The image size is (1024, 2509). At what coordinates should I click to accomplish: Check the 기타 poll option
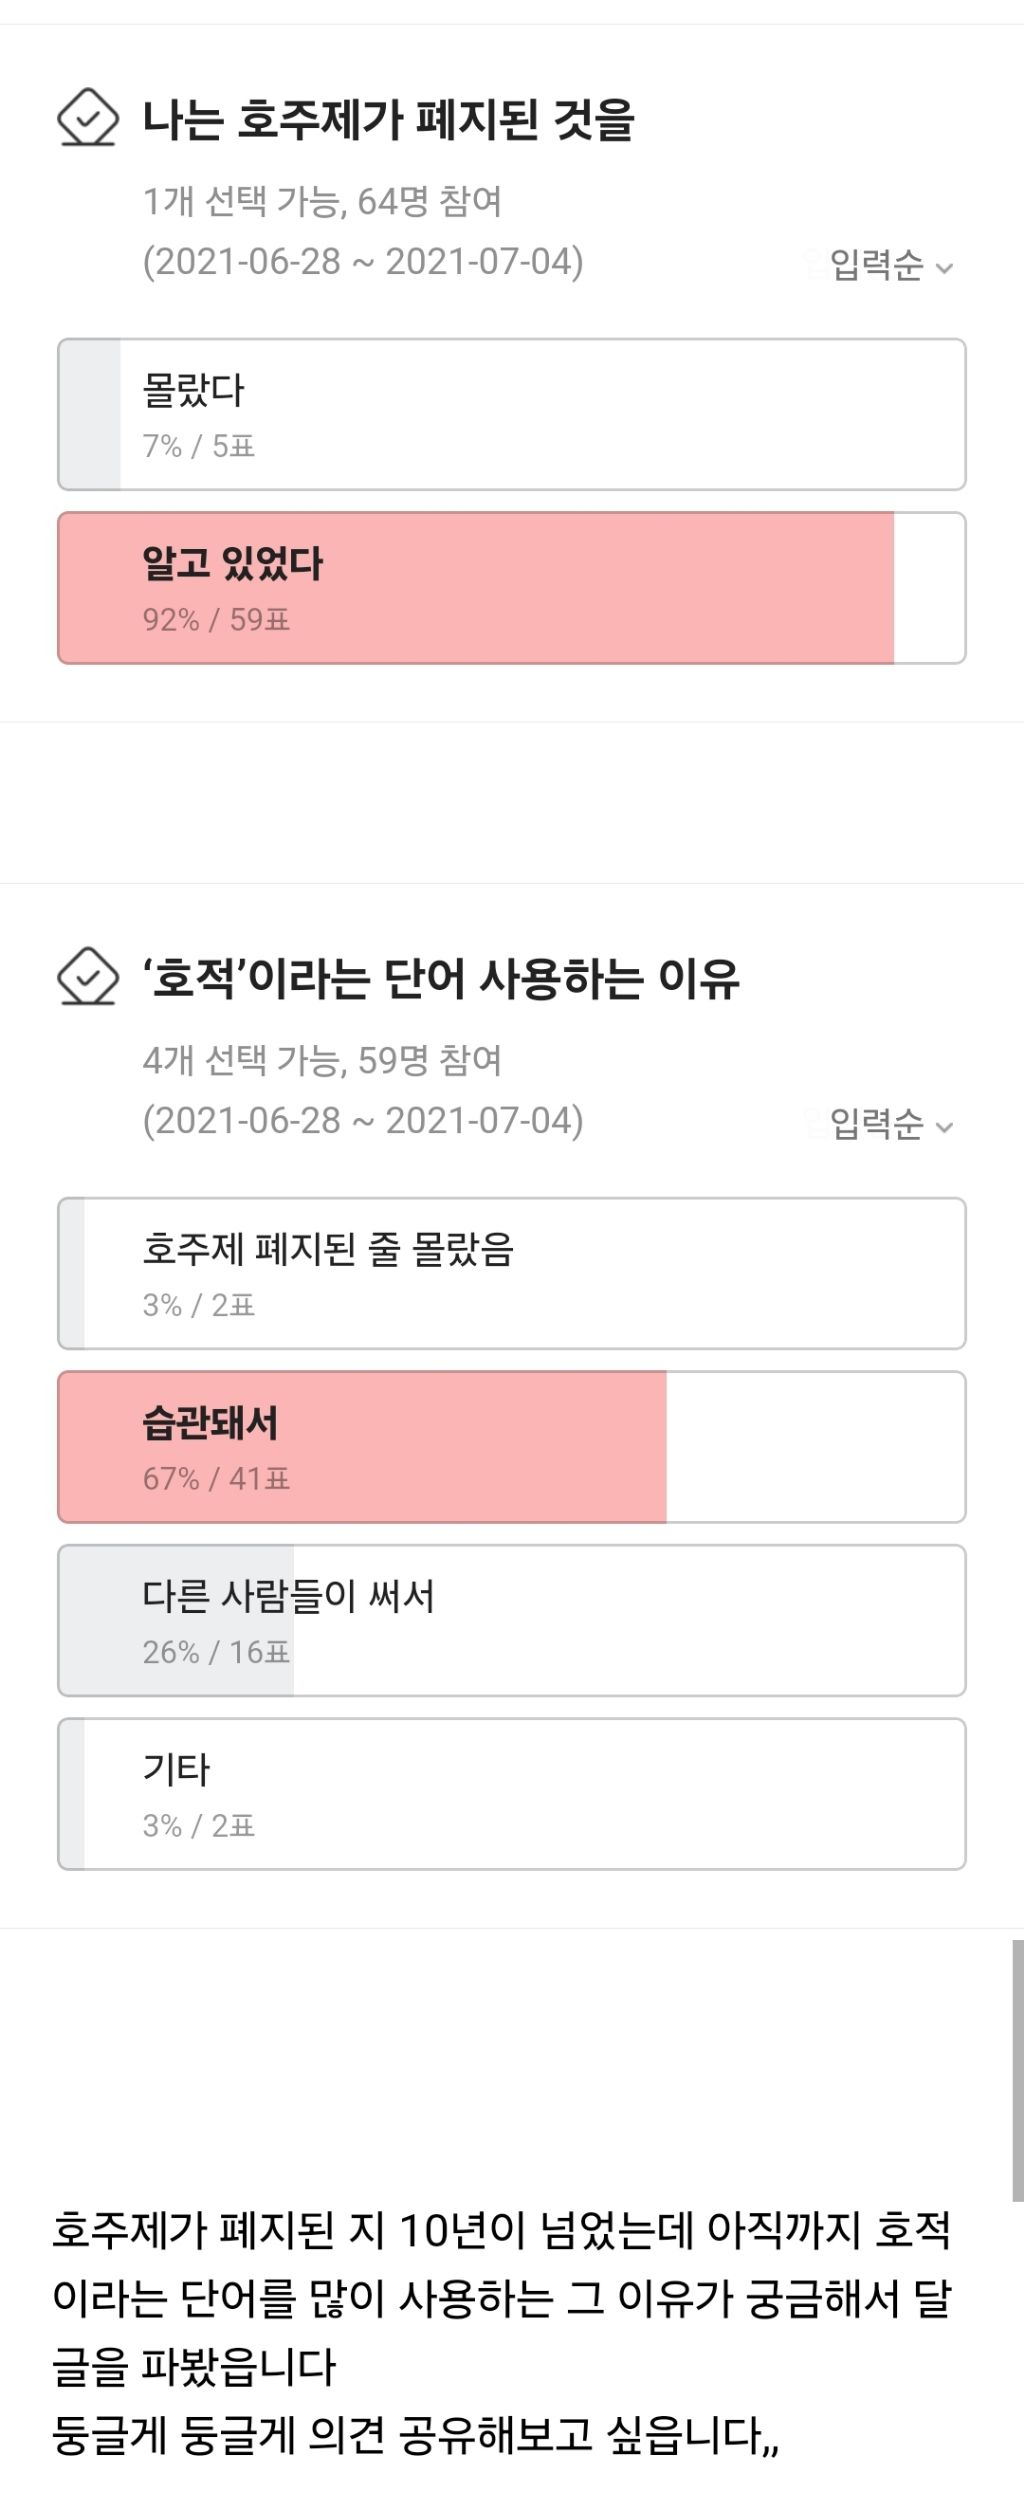pos(511,1794)
